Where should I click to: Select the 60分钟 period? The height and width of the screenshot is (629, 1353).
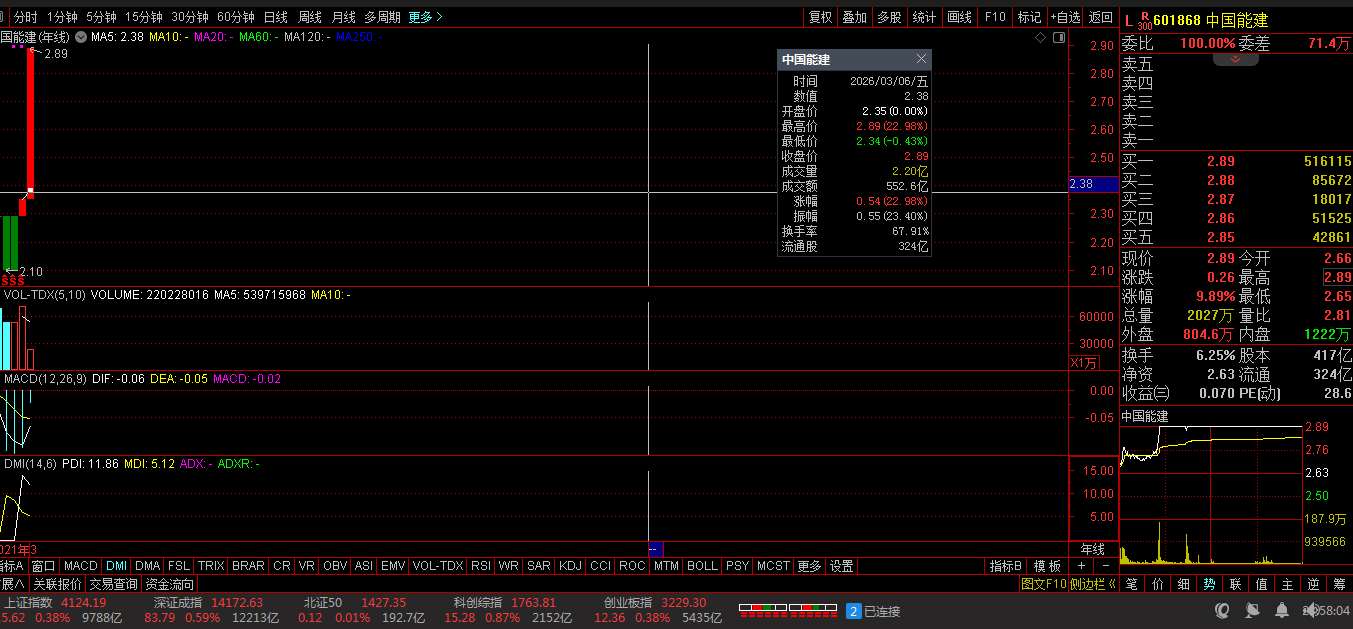point(236,17)
